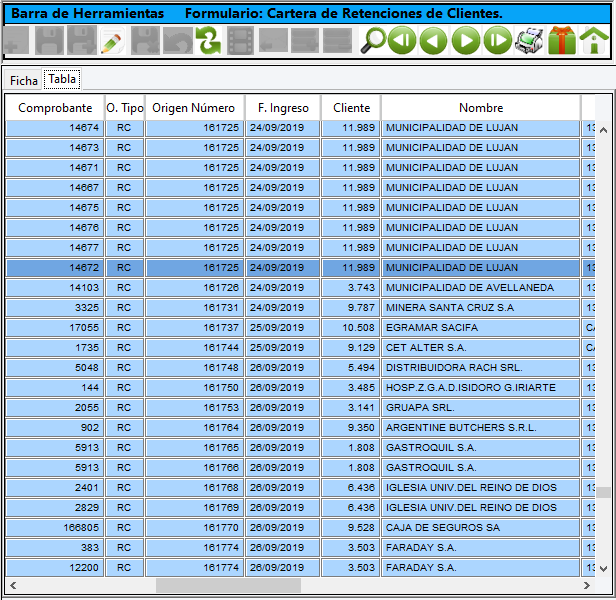Click the horizontal scrollbar right arrow
This screenshot has width=616, height=600.
coord(587,585)
